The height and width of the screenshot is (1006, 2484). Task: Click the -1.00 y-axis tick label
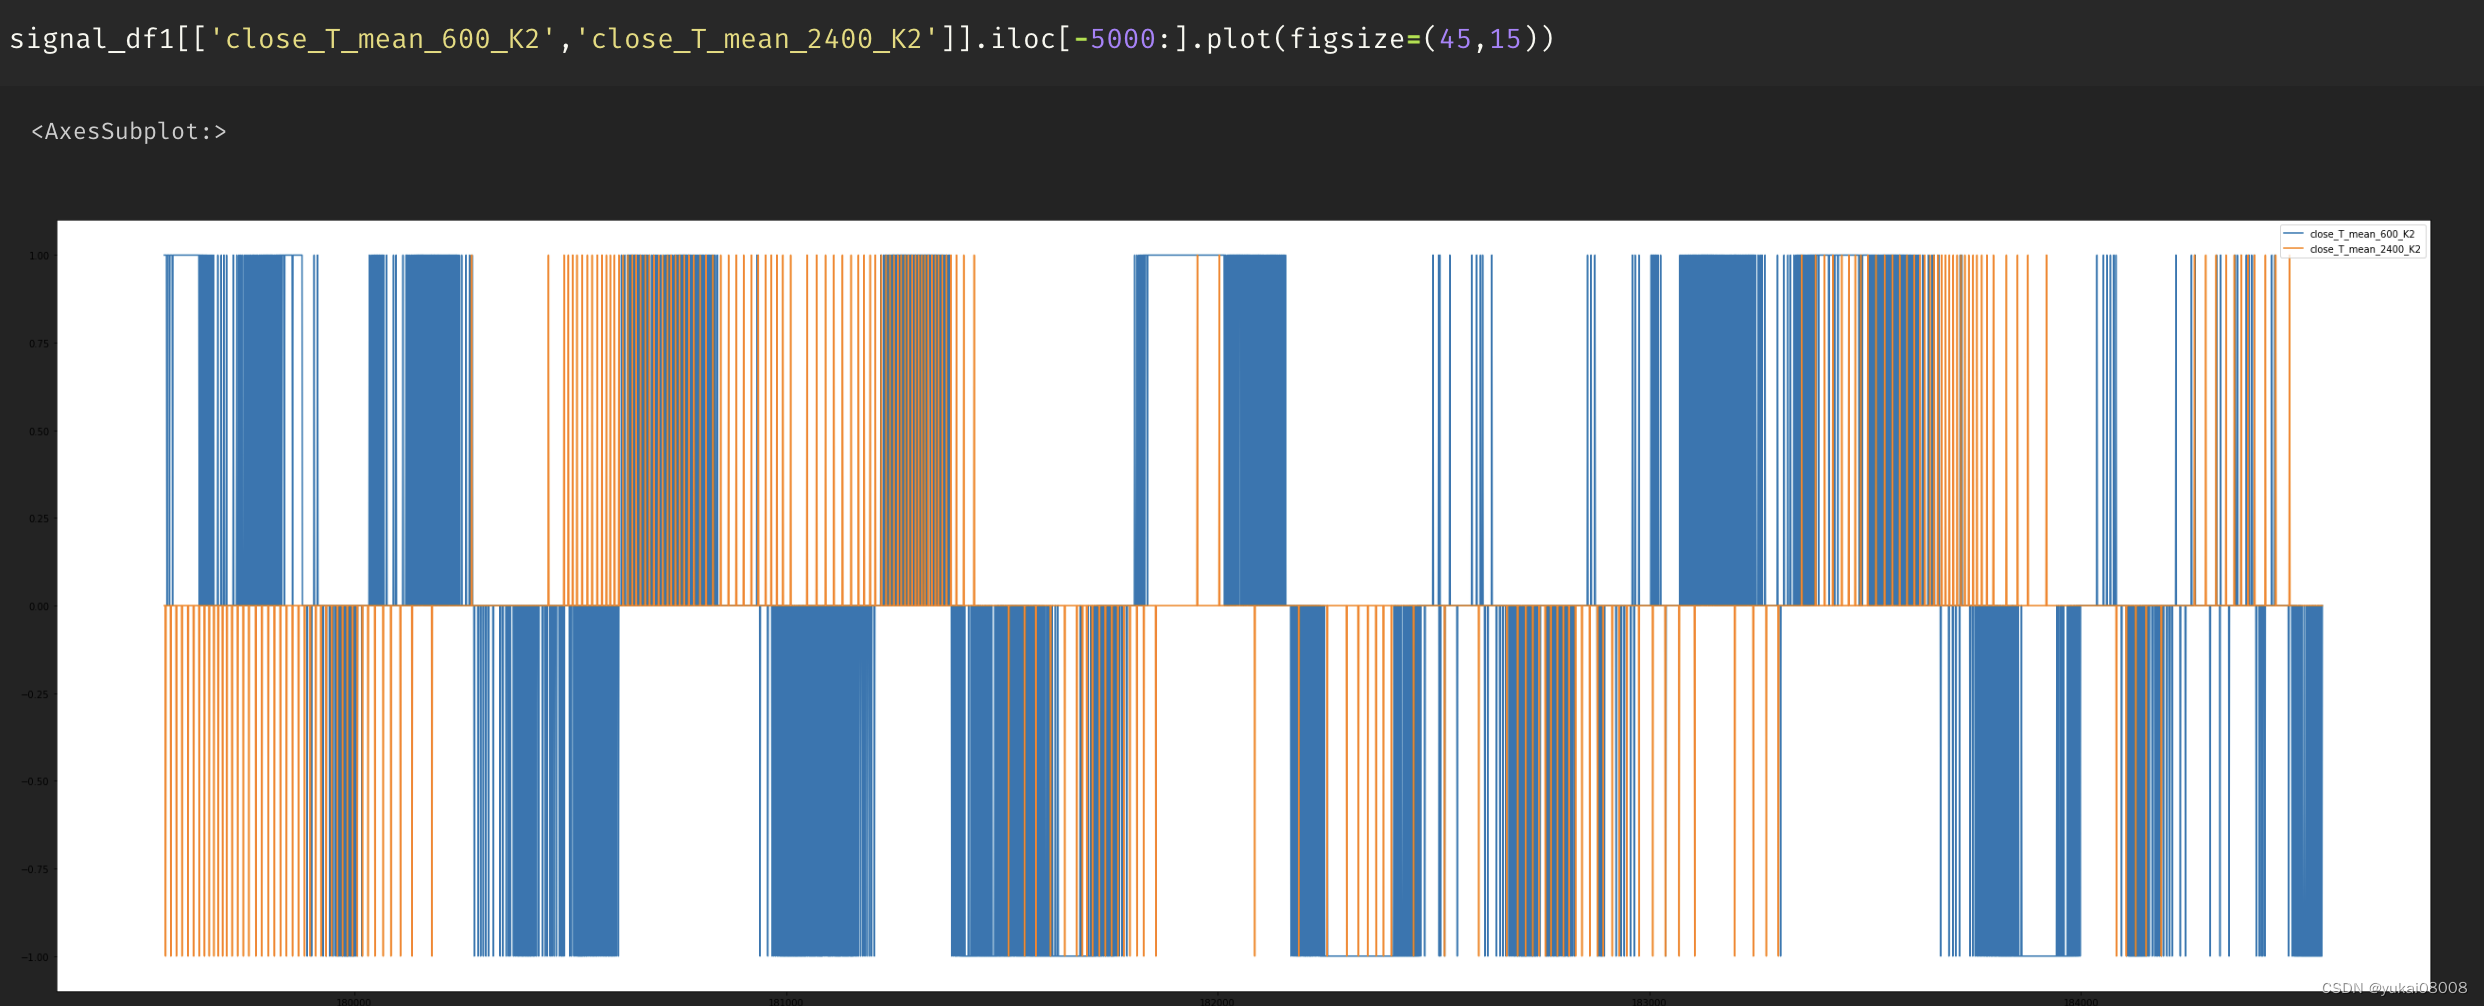[36, 956]
